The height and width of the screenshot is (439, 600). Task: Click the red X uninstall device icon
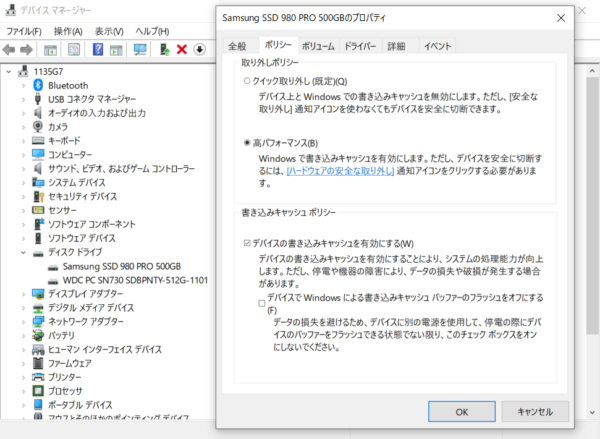point(182,49)
